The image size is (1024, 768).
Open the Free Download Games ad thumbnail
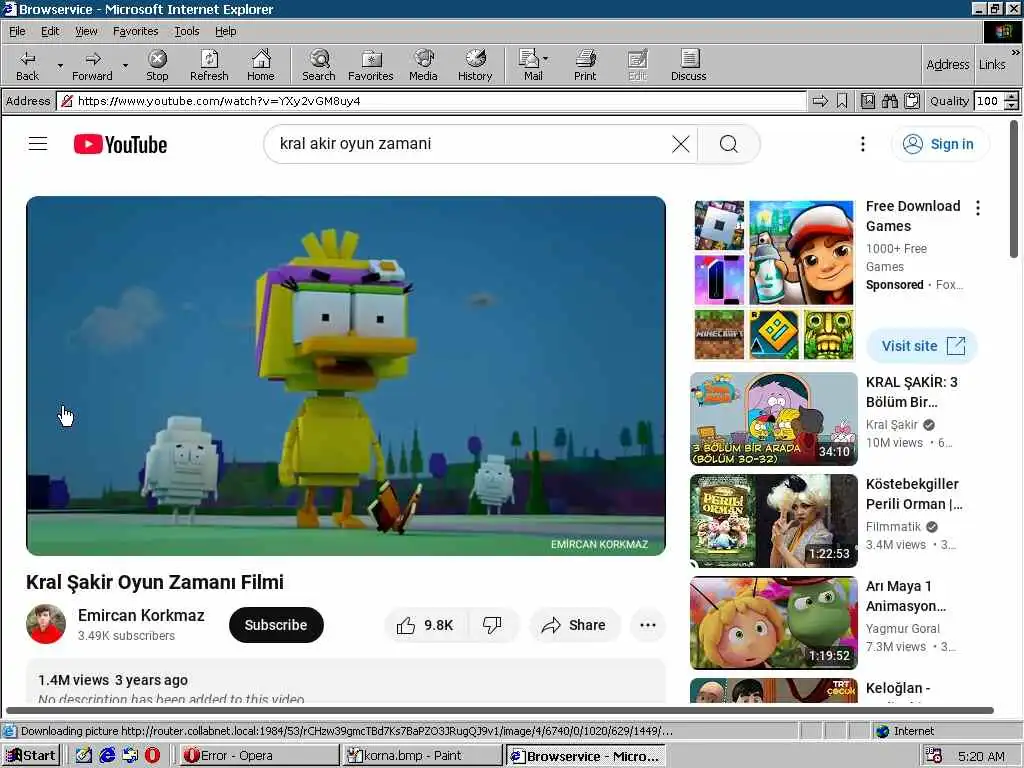tap(774, 280)
